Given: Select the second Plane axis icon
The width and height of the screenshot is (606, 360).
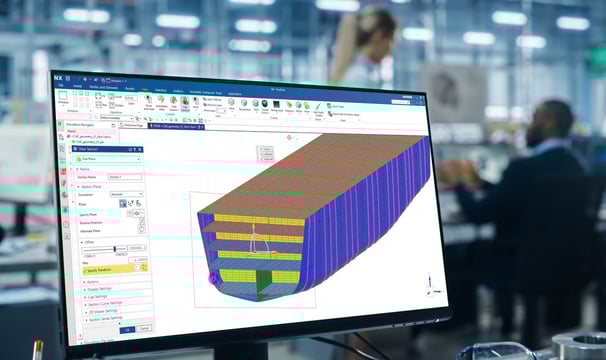Looking at the screenshot, I should (131, 203).
